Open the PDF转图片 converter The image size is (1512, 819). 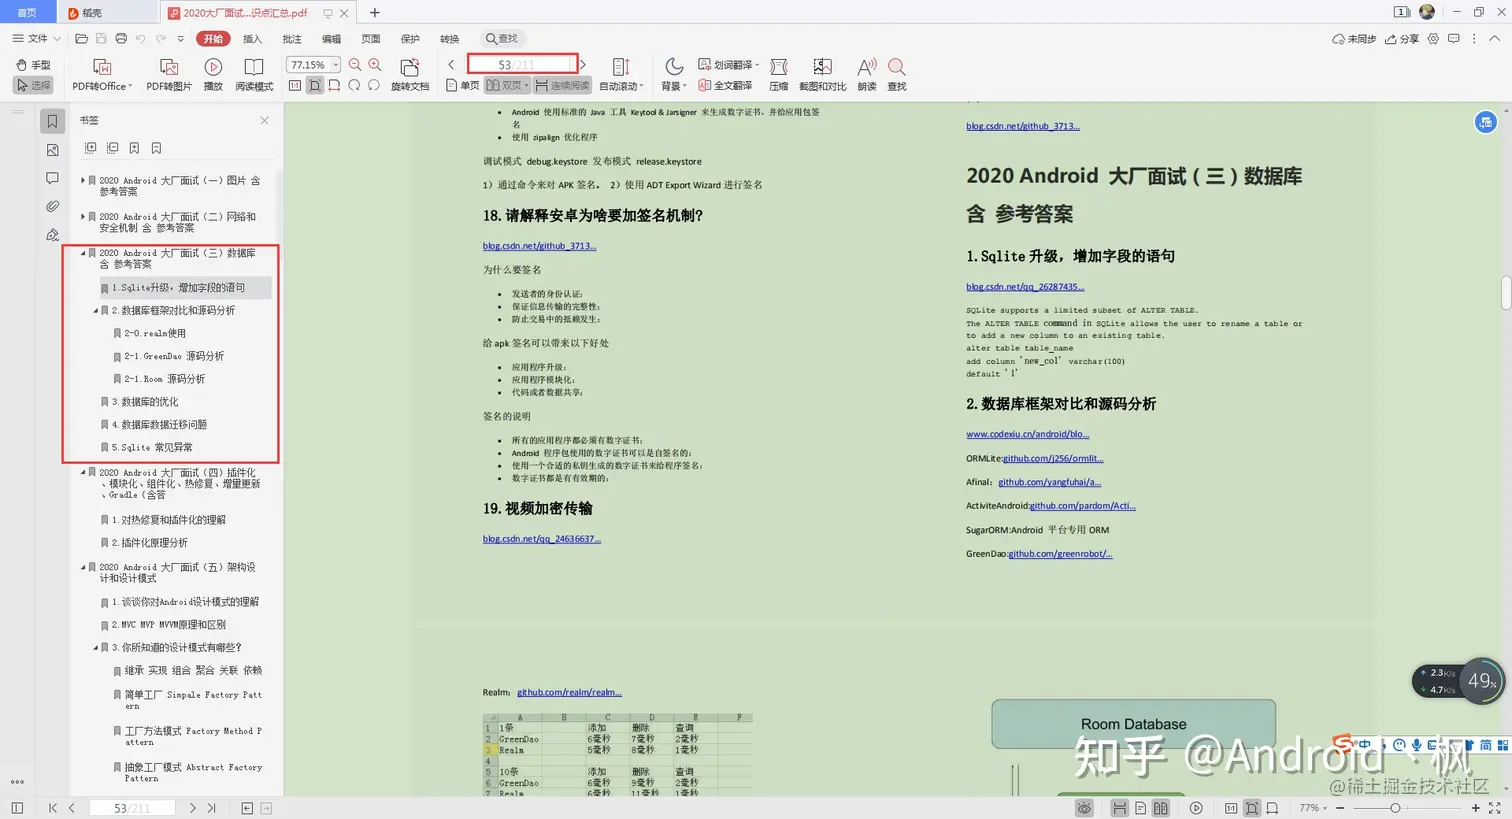click(x=169, y=74)
